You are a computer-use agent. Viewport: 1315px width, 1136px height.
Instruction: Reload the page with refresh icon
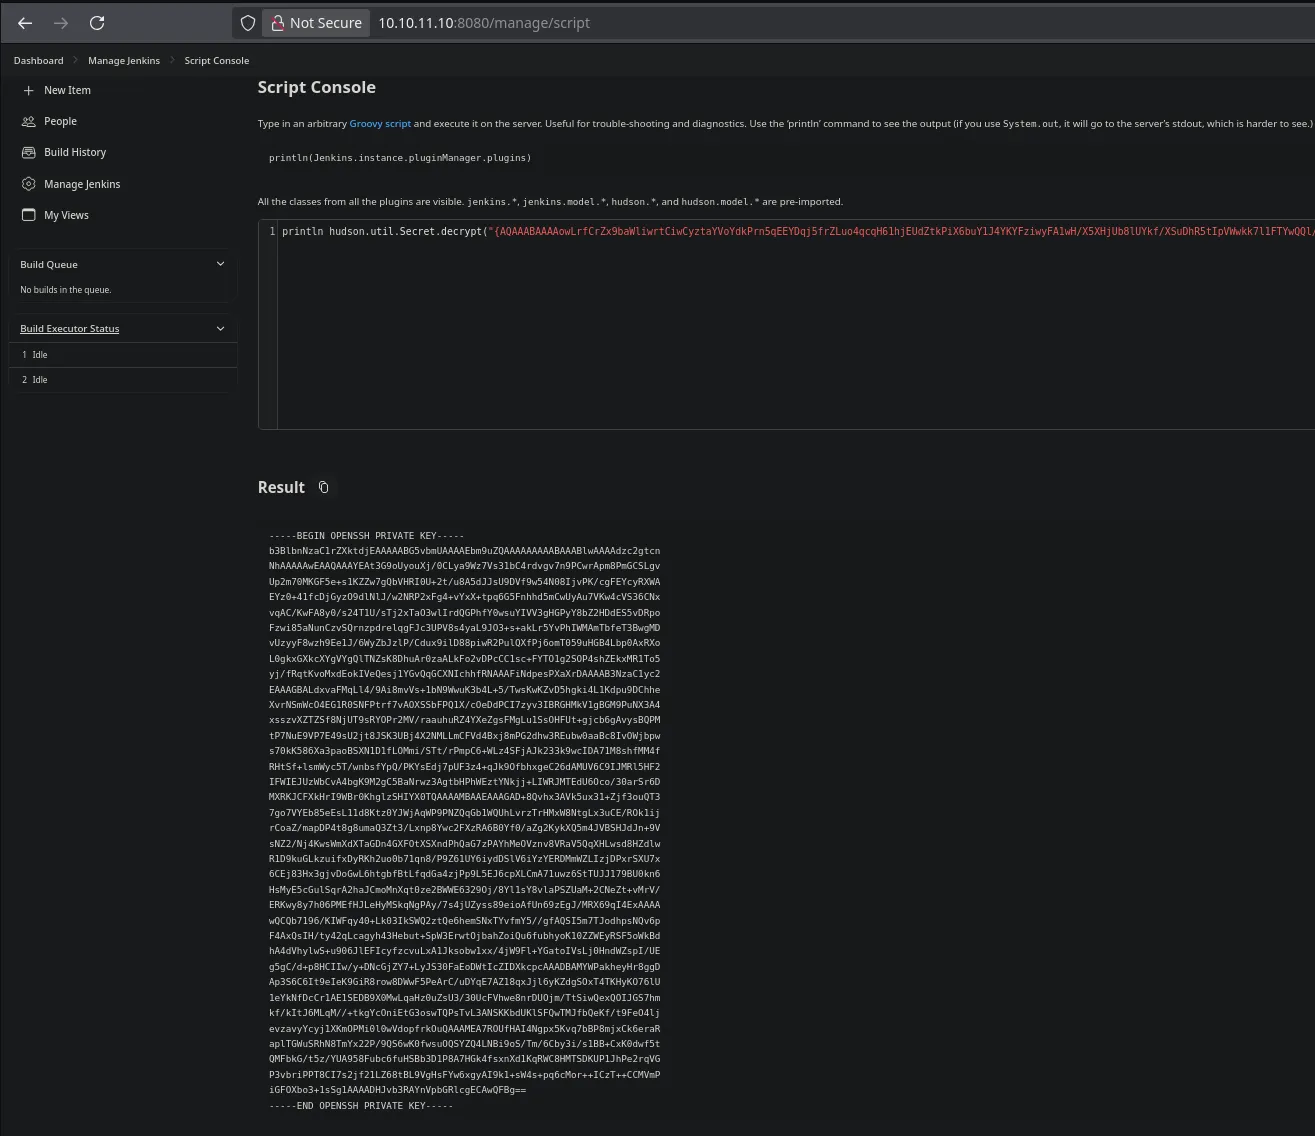tap(97, 23)
